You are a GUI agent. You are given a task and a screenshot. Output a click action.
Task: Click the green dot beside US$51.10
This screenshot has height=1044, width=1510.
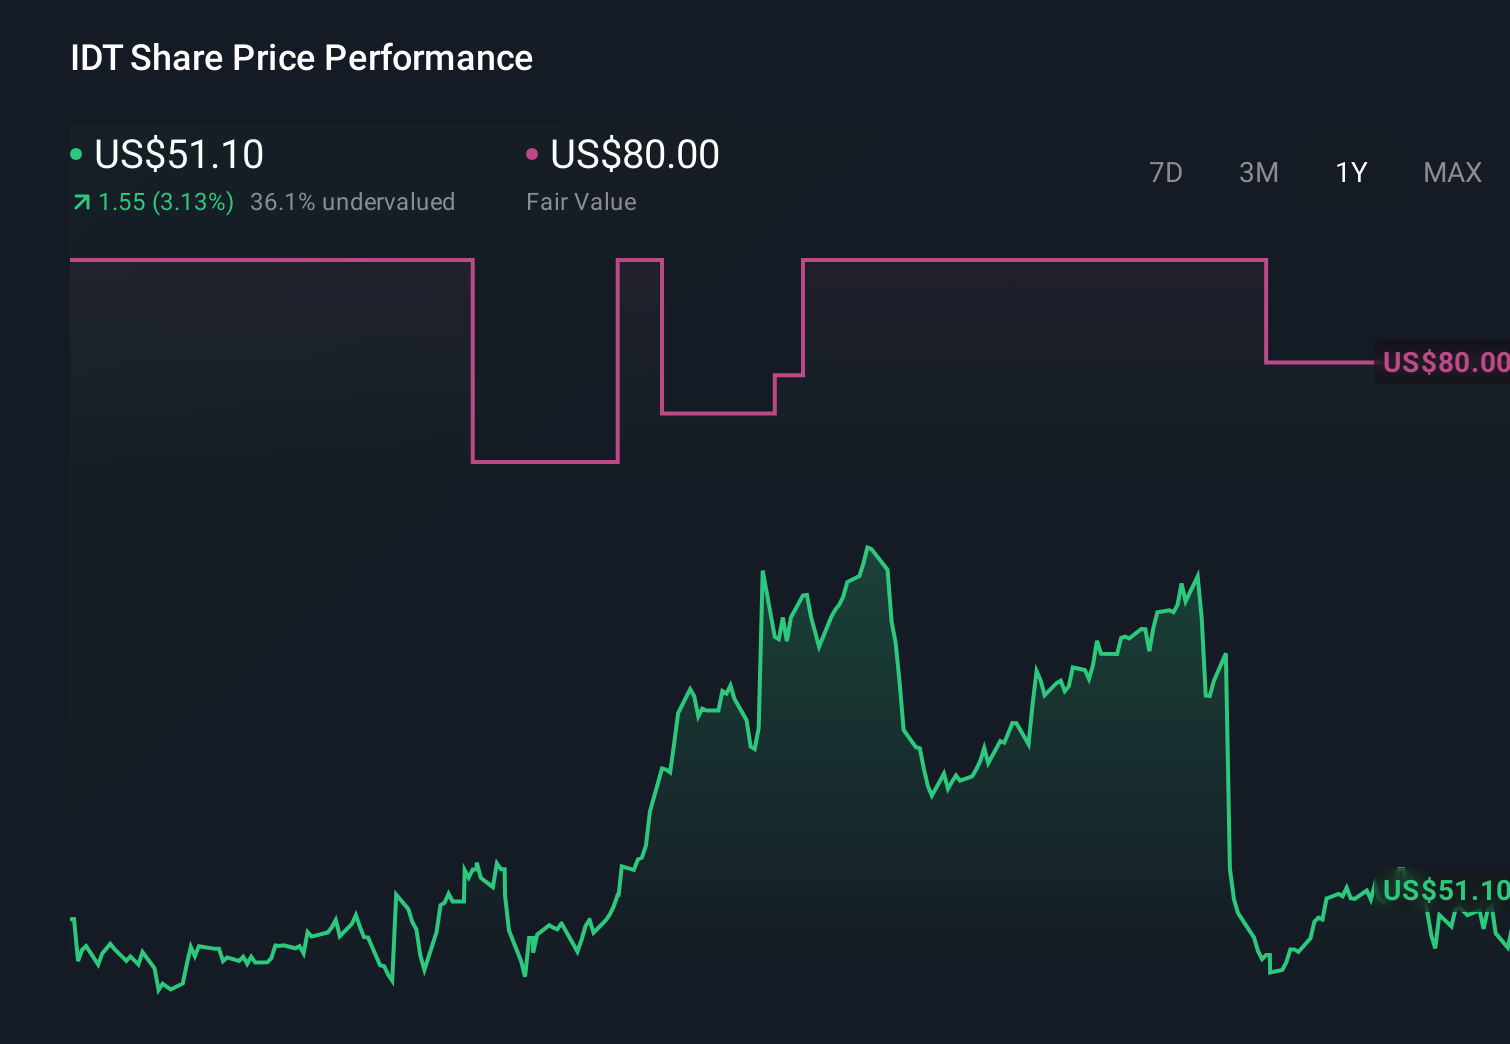(x=76, y=154)
